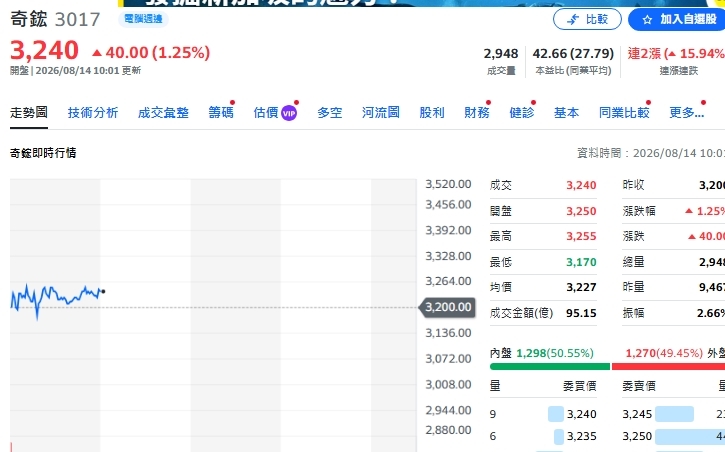725x452 pixels.
Task: Click bid price 3,235 in order book
Action: point(581,436)
